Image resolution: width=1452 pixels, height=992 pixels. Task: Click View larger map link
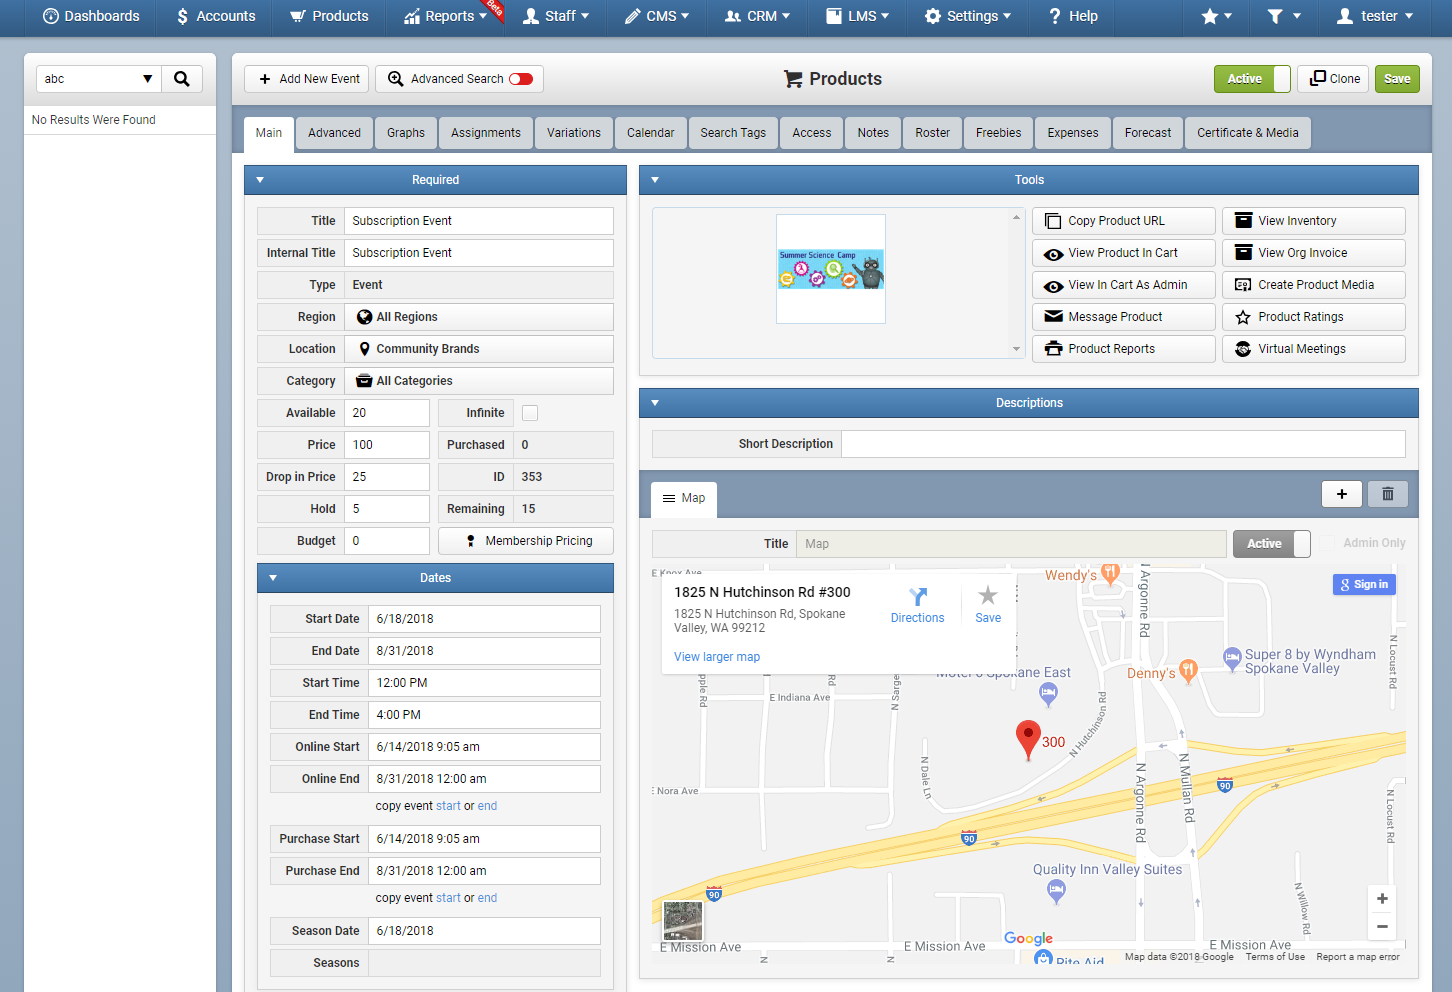pos(717,657)
